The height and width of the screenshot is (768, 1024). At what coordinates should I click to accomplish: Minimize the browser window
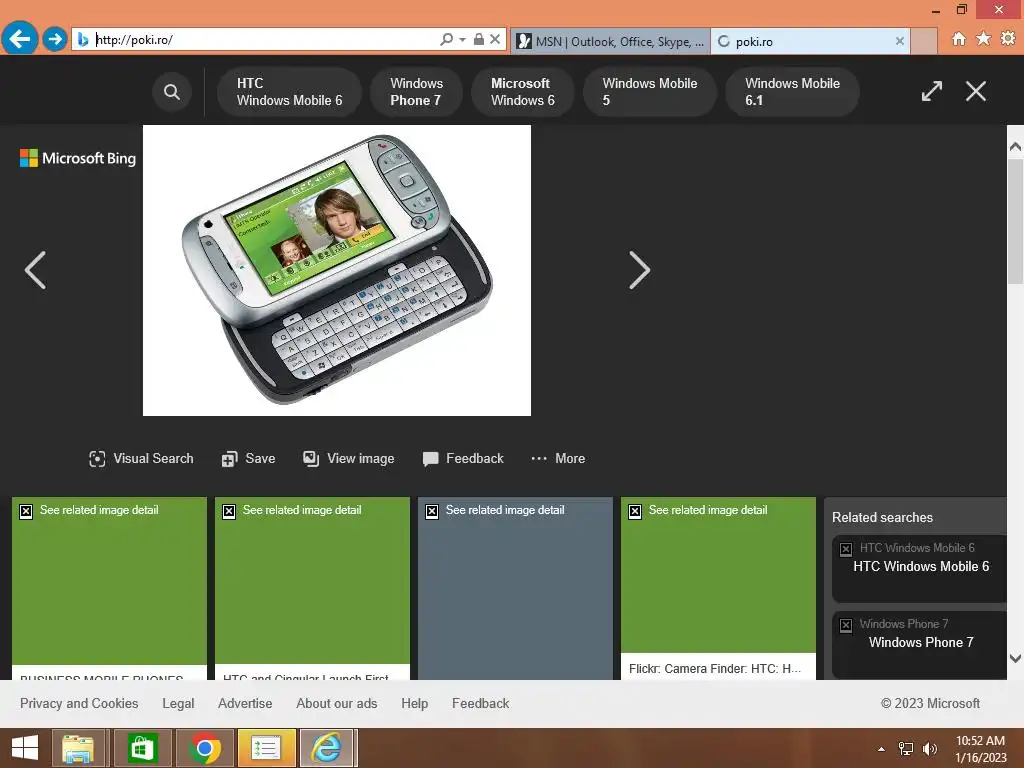(x=936, y=10)
